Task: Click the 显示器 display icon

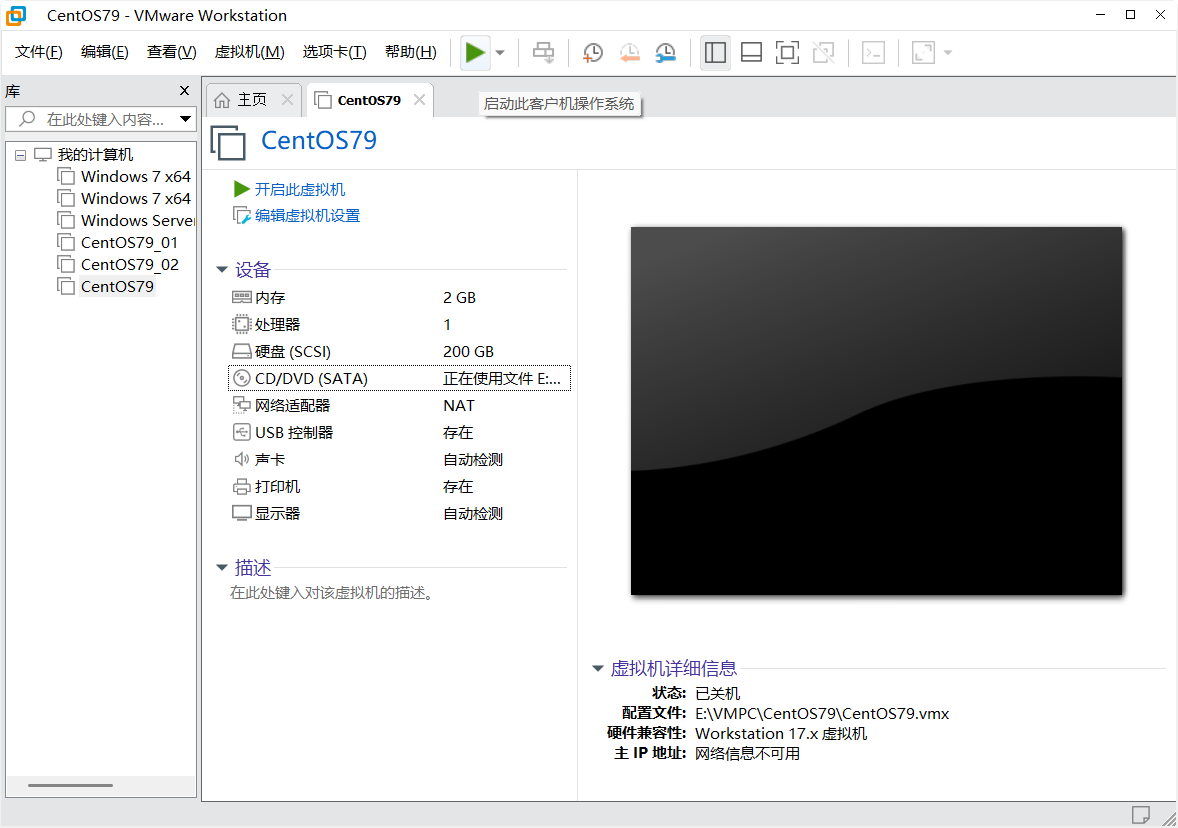Action: click(x=241, y=513)
